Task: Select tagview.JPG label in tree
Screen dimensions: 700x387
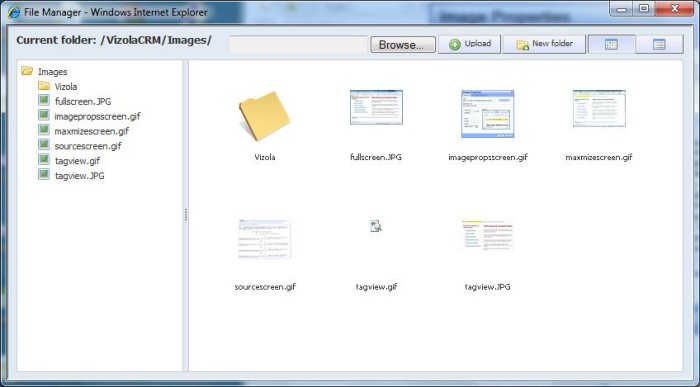Action: tap(79, 175)
